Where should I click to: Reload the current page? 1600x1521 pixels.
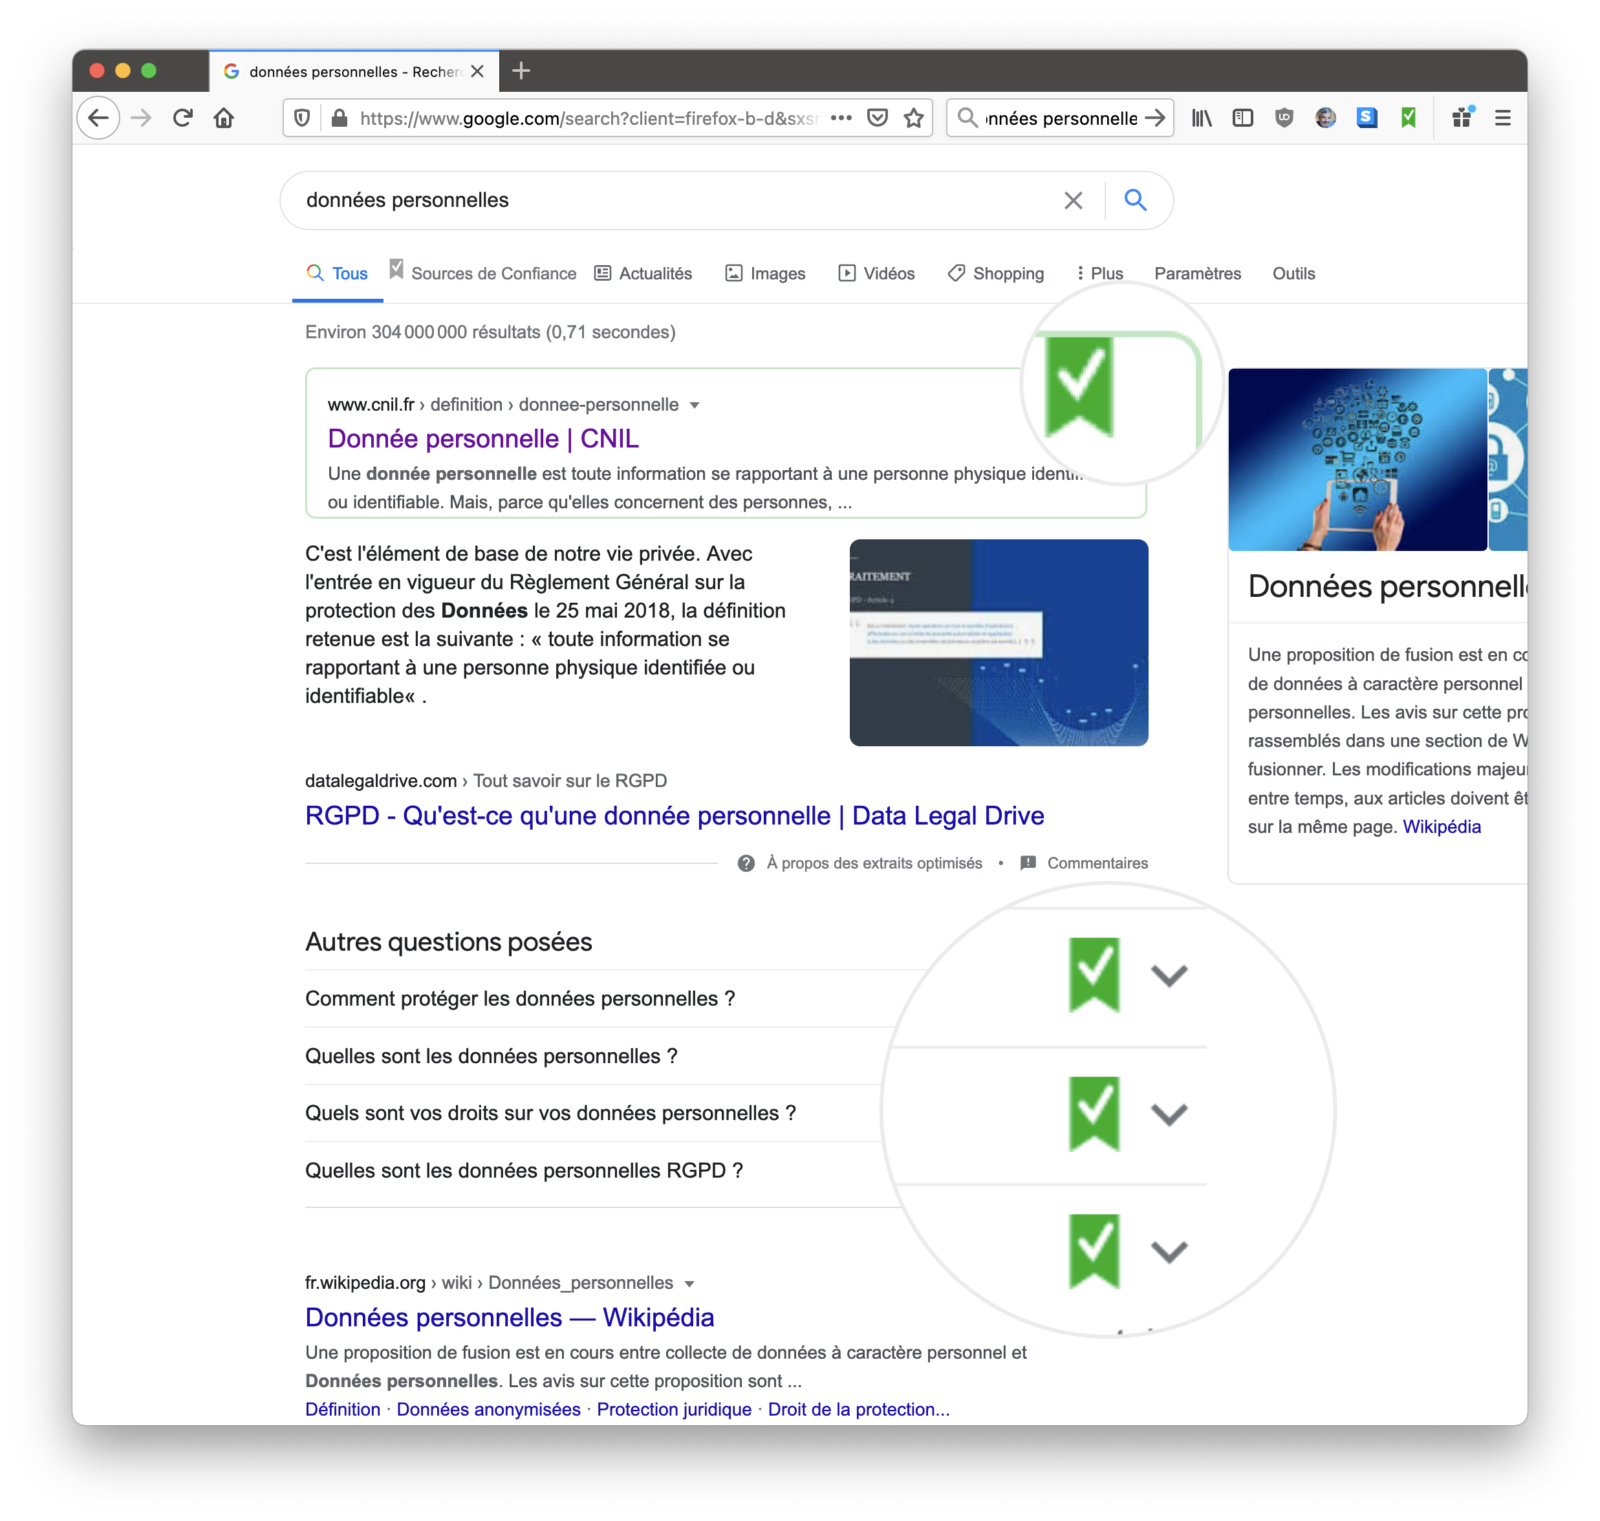[x=182, y=118]
